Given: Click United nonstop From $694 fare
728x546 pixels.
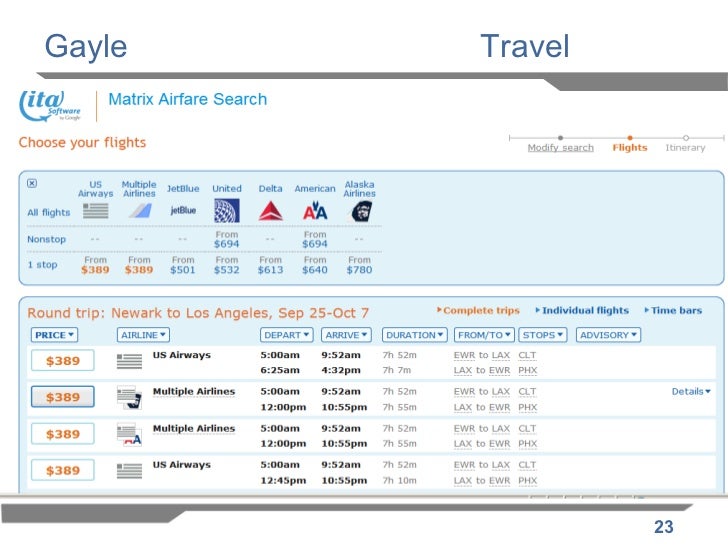Looking at the screenshot, I should coord(227,239).
